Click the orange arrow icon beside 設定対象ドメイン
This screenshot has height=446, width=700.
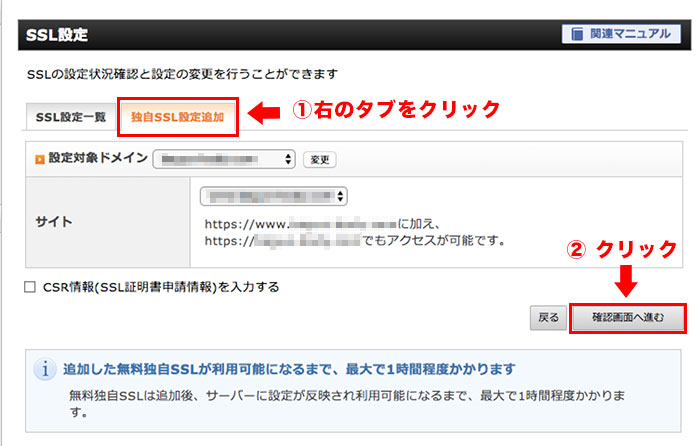coord(40,159)
